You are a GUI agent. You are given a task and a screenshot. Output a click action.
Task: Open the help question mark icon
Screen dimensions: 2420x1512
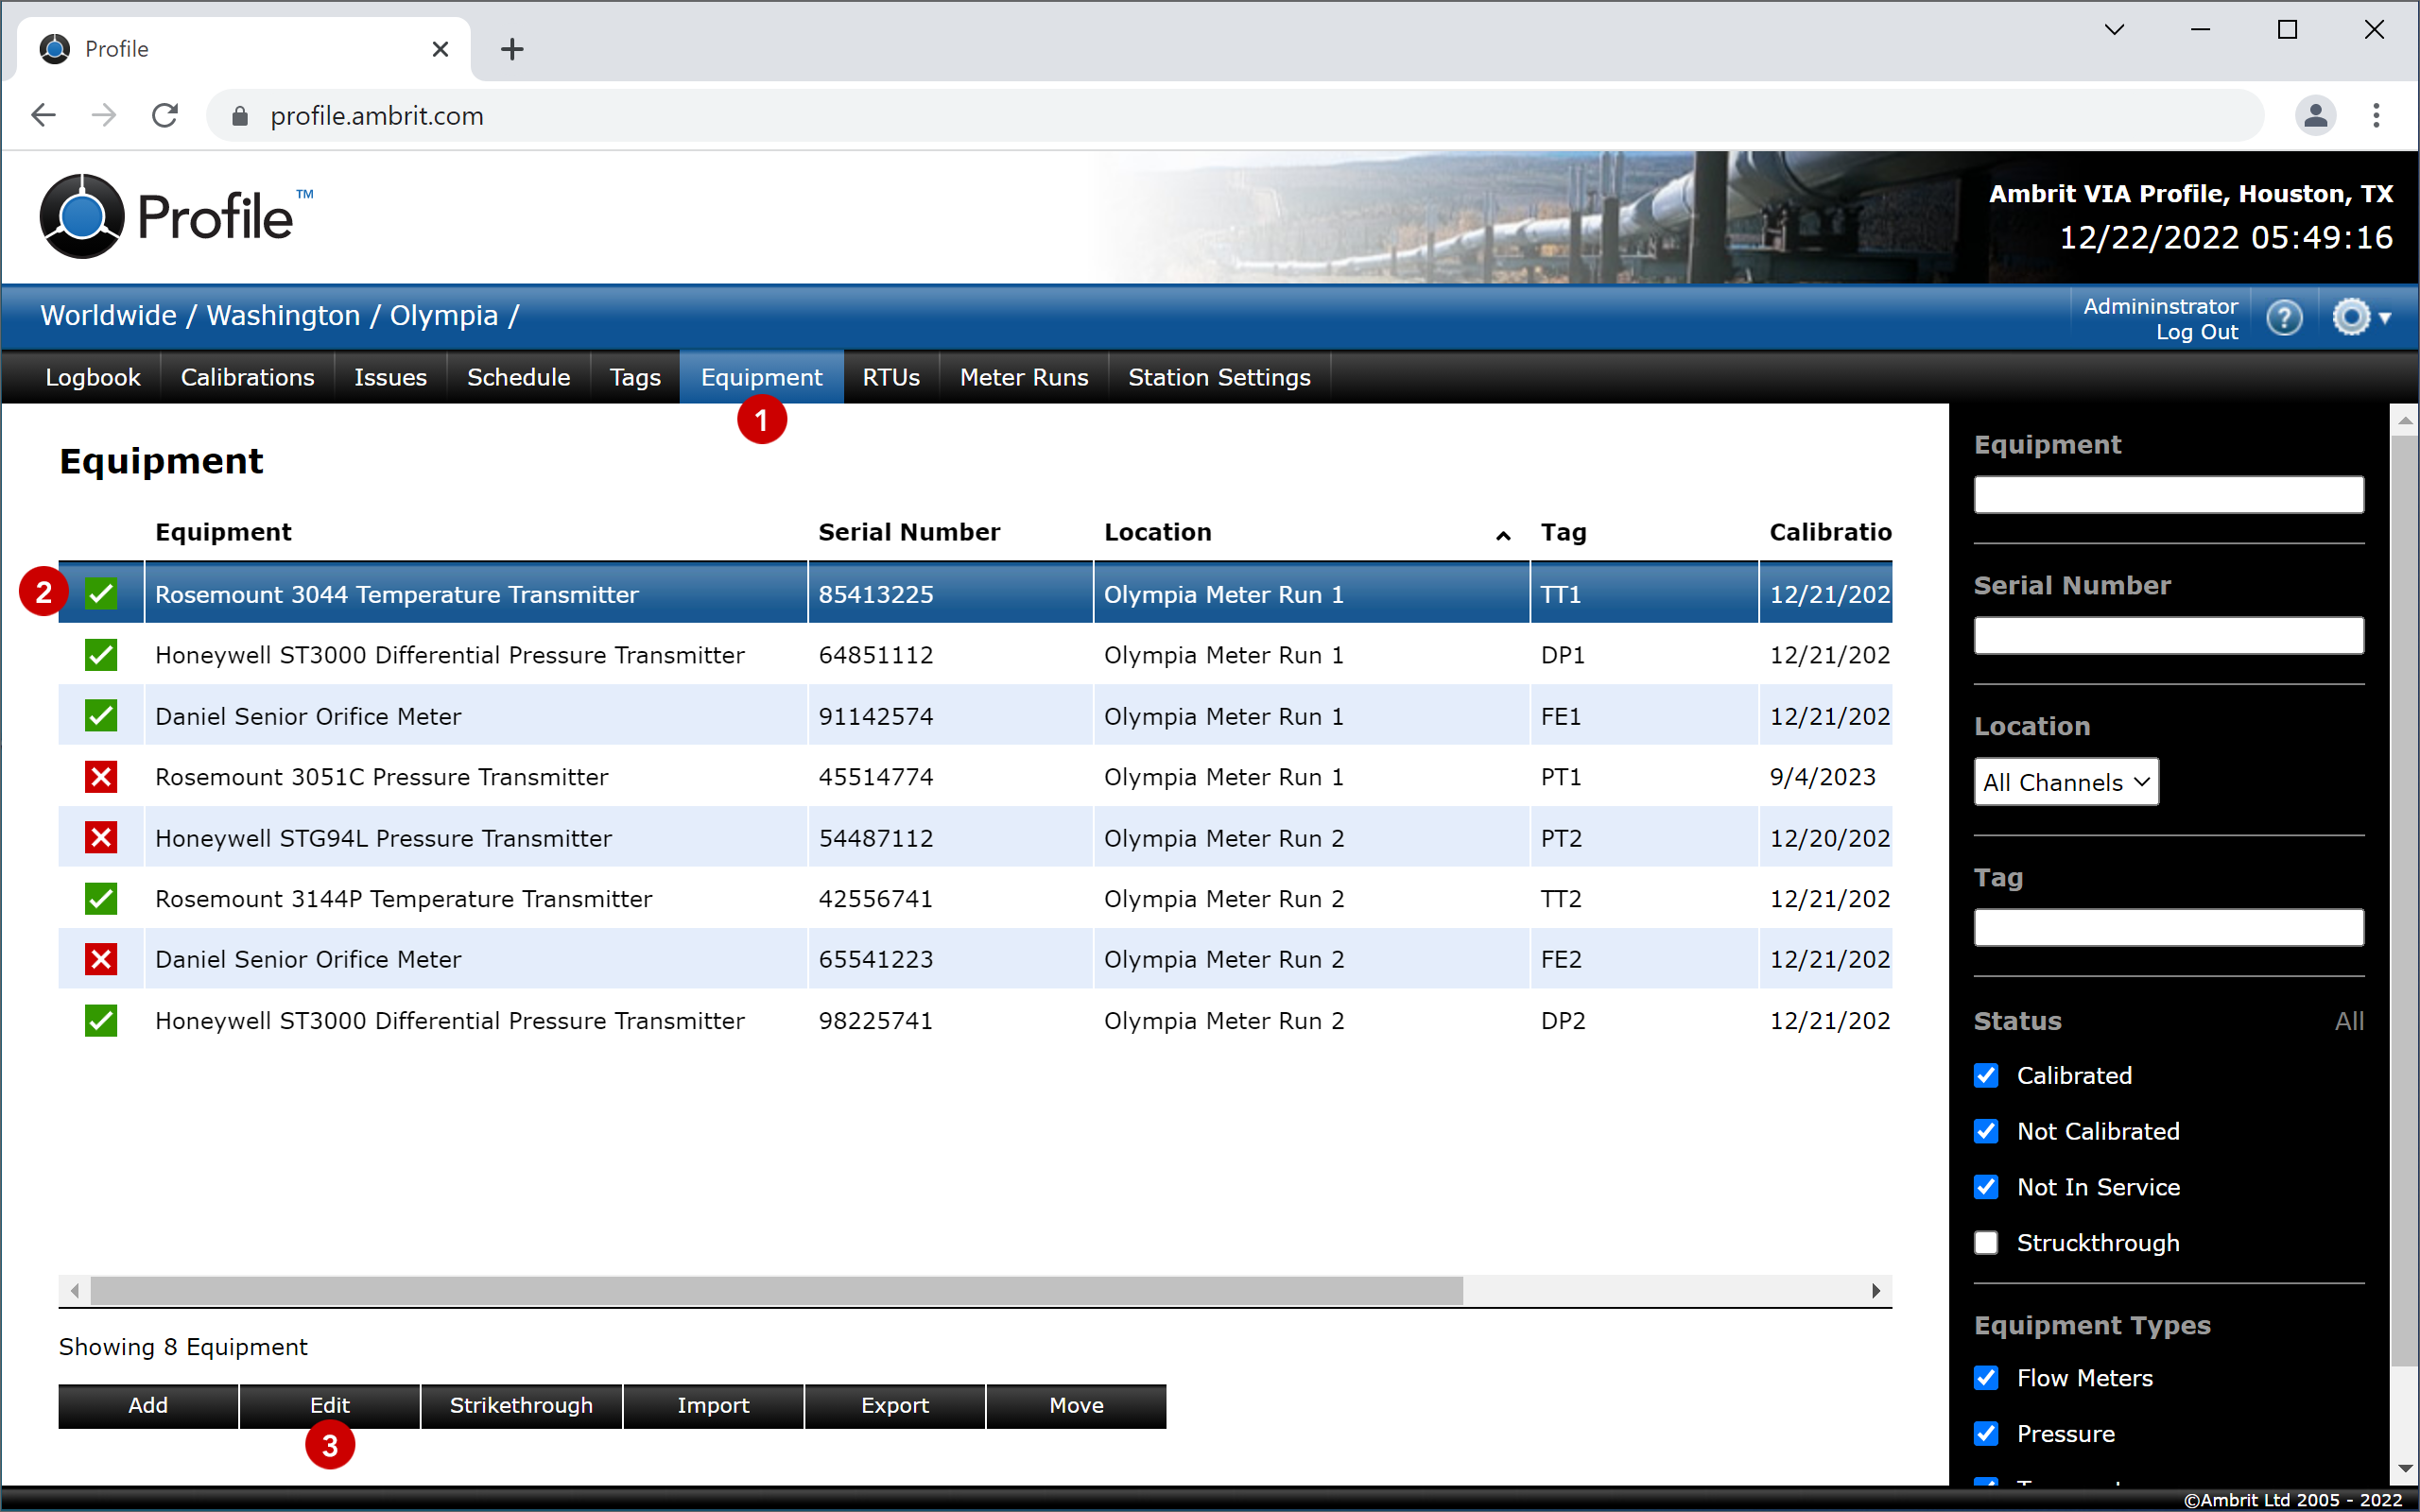2284,318
